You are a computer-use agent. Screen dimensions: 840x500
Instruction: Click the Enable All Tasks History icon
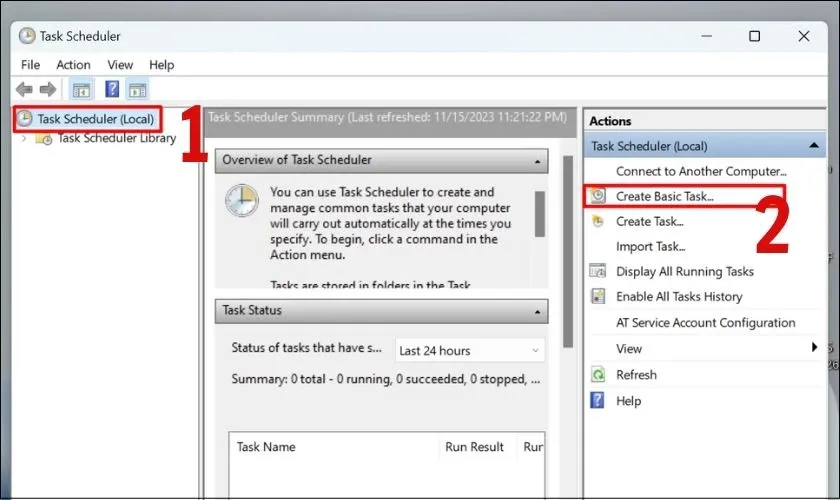tap(598, 296)
